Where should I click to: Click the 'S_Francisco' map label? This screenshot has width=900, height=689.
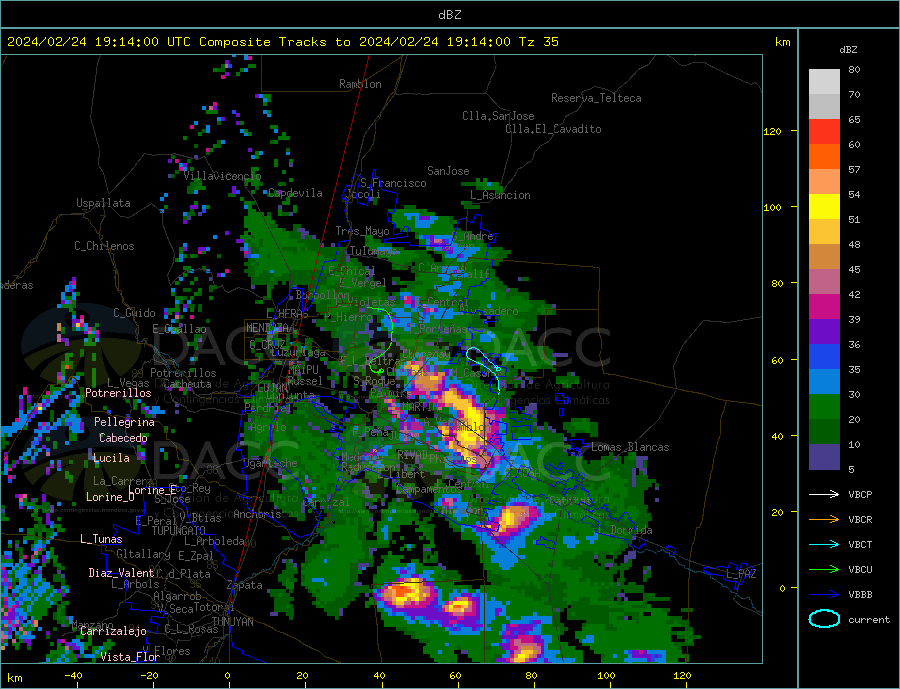(x=393, y=183)
